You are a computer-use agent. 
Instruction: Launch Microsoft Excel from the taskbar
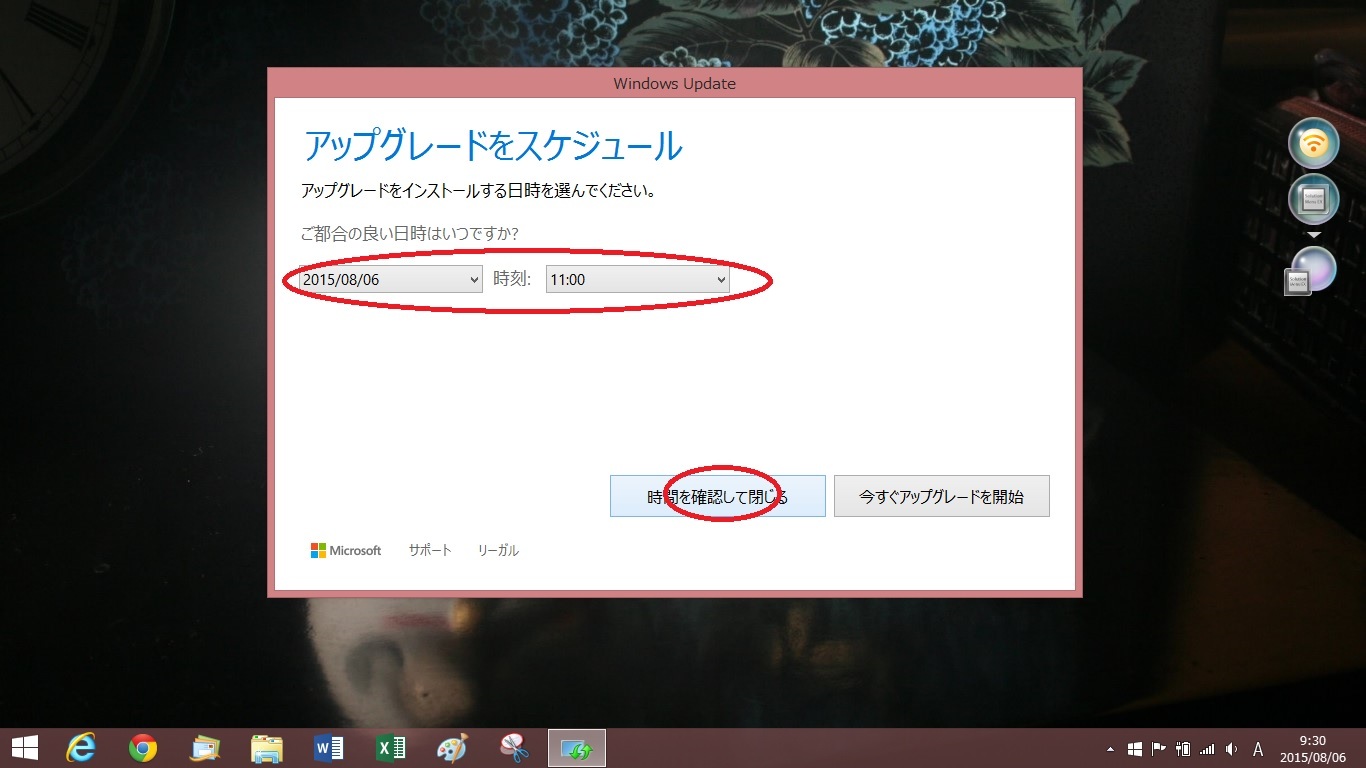pos(390,748)
